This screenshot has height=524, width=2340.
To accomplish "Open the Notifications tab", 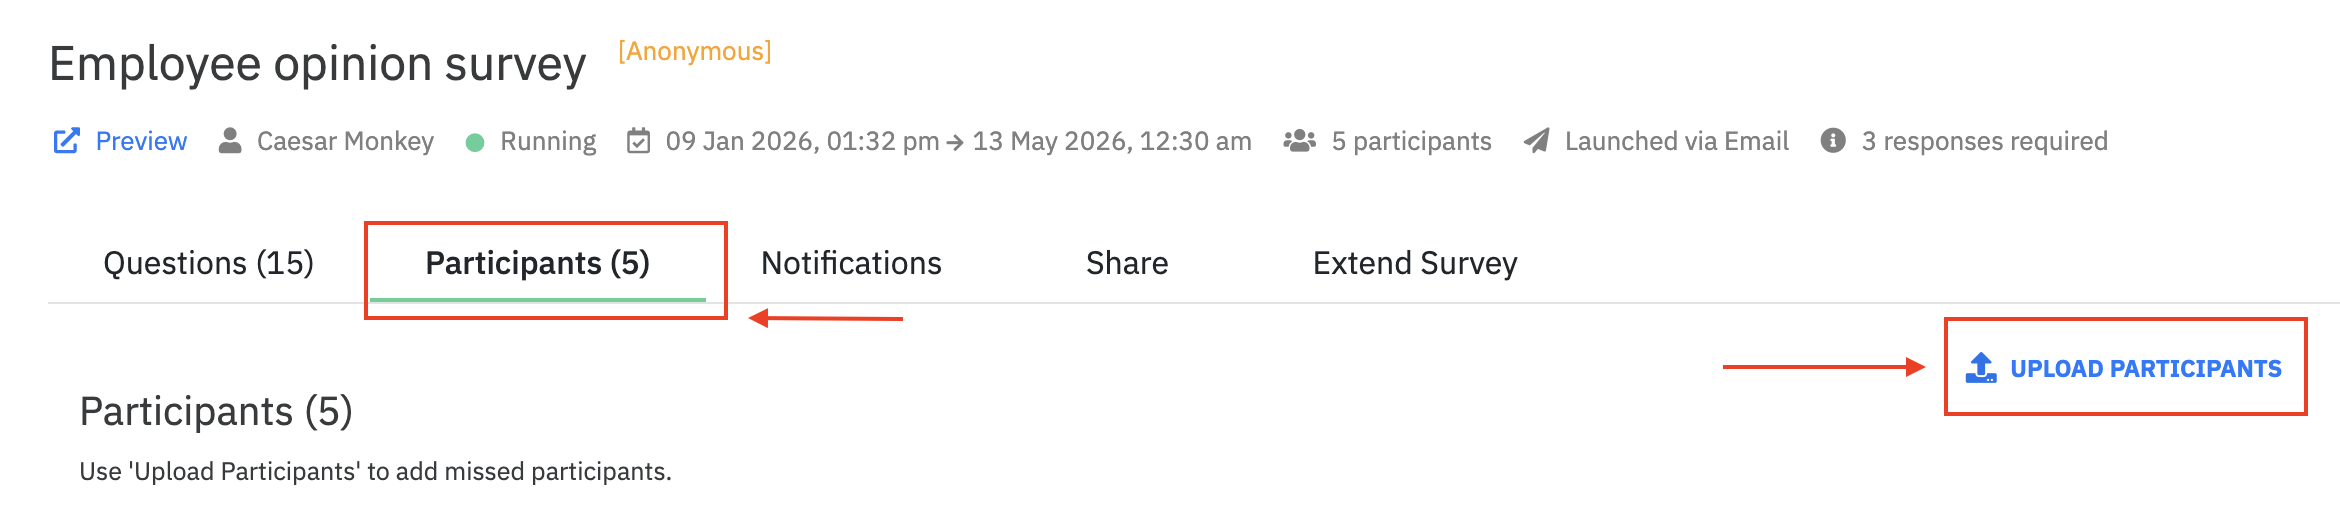I will pyautogui.click(x=851, y=263).
